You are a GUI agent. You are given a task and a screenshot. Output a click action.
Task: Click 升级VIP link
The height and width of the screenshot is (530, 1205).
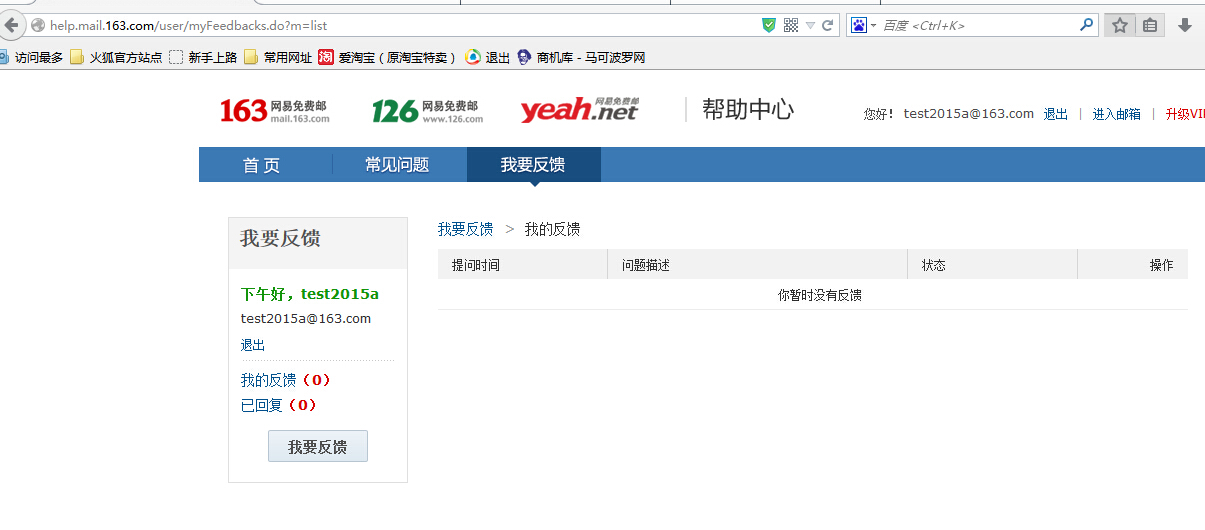coord(1185,114)
